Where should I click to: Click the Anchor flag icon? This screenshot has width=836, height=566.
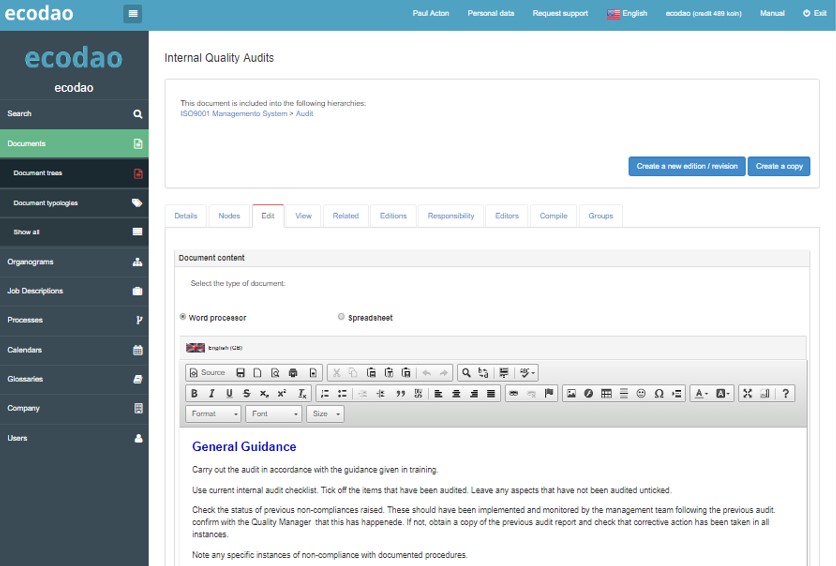pyautogui.click(x=549, y=393)
